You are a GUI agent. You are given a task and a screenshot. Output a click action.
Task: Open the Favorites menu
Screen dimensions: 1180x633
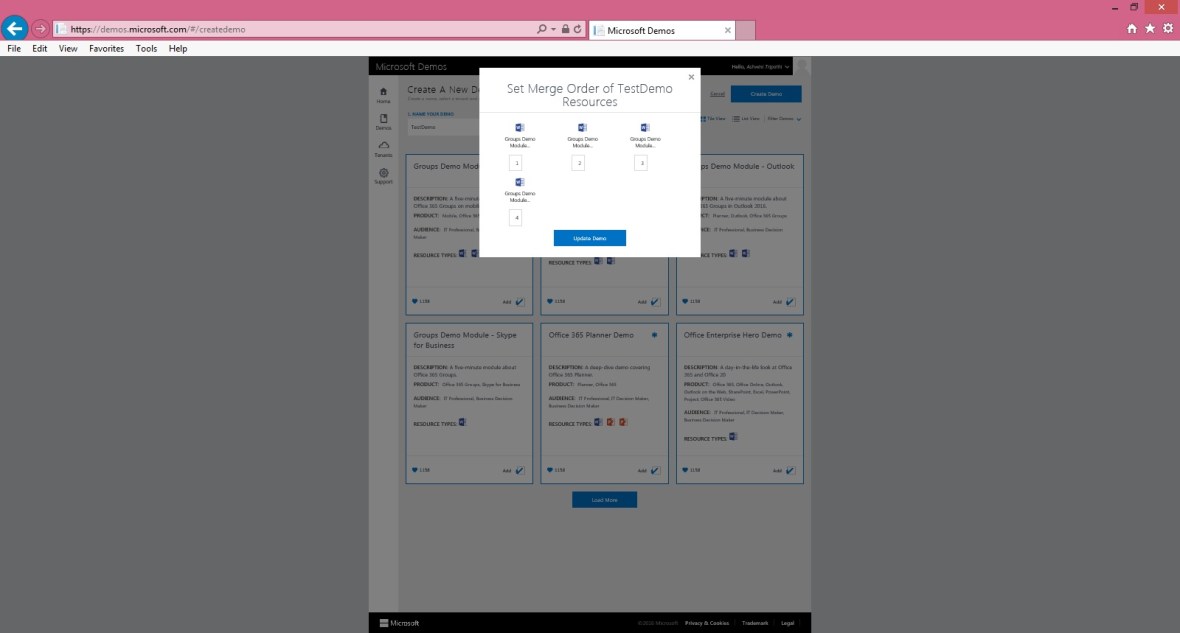tap(106, 48)
